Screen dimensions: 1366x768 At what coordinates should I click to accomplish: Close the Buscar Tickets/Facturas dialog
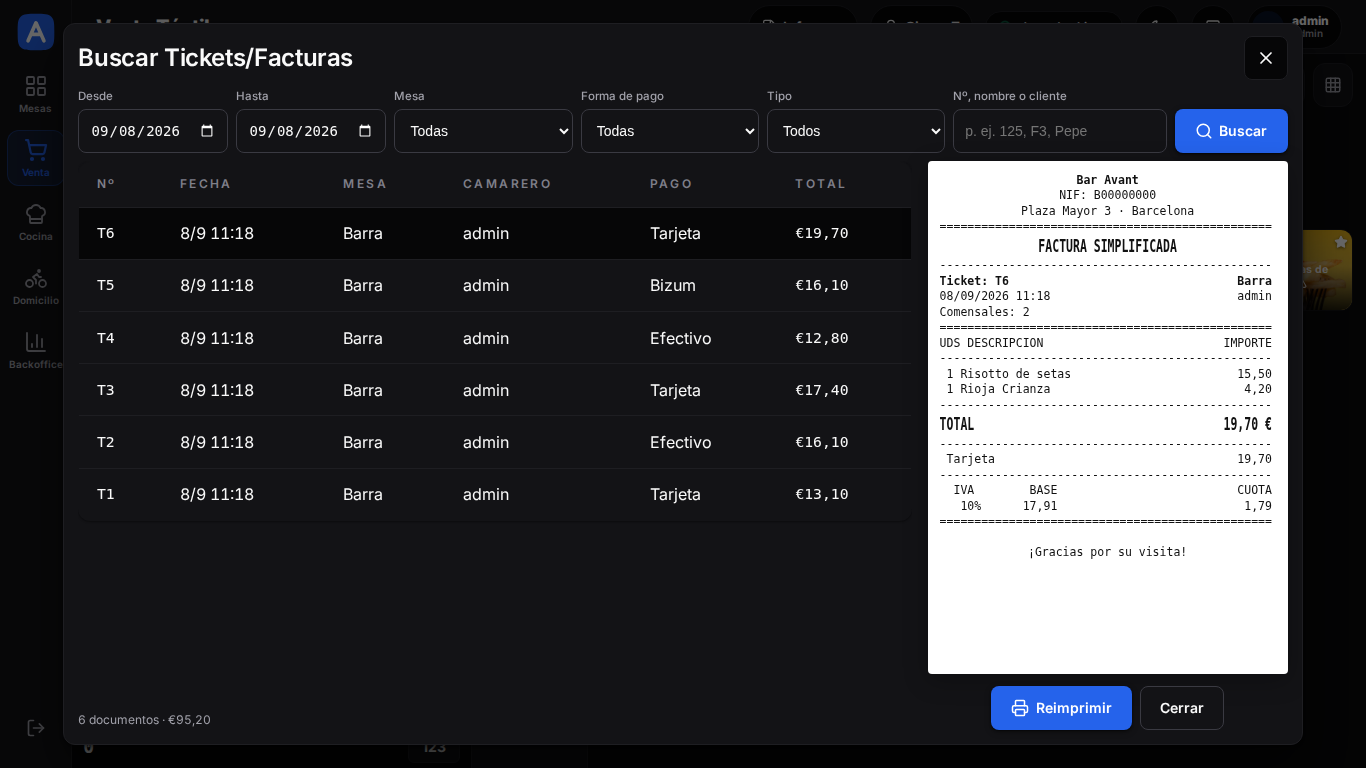tap(1265, 58)
